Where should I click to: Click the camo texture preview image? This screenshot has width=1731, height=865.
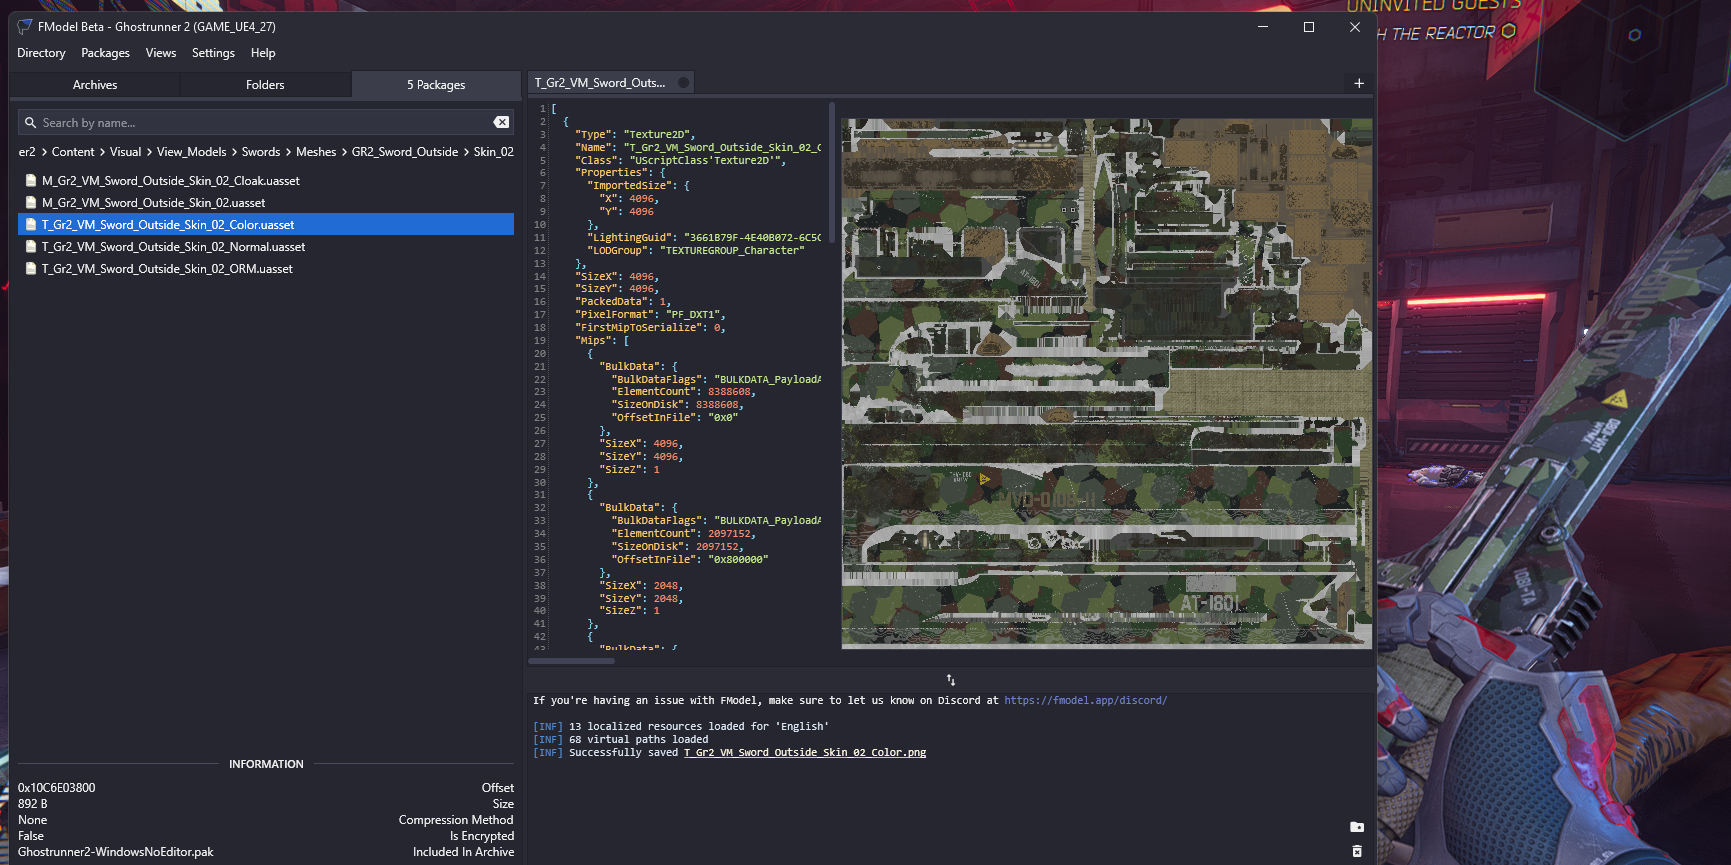(x=1106, y=383)
